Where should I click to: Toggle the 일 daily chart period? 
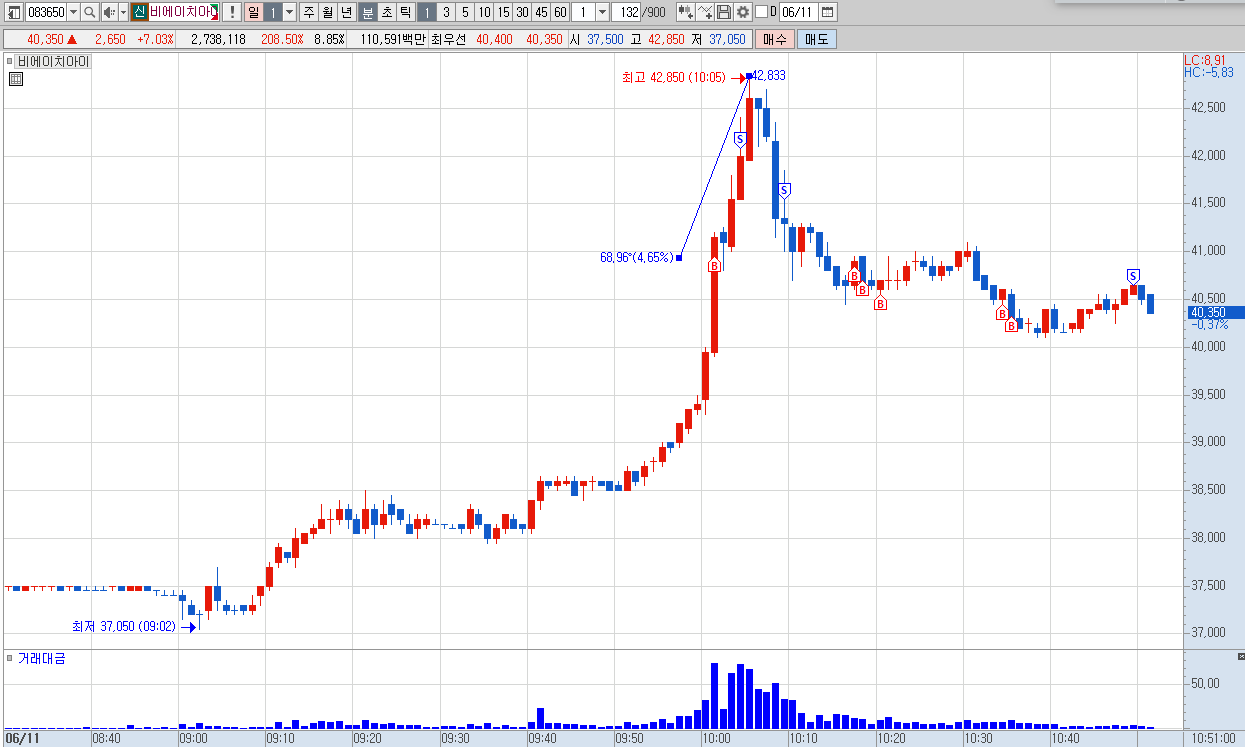tap(253, 12)
